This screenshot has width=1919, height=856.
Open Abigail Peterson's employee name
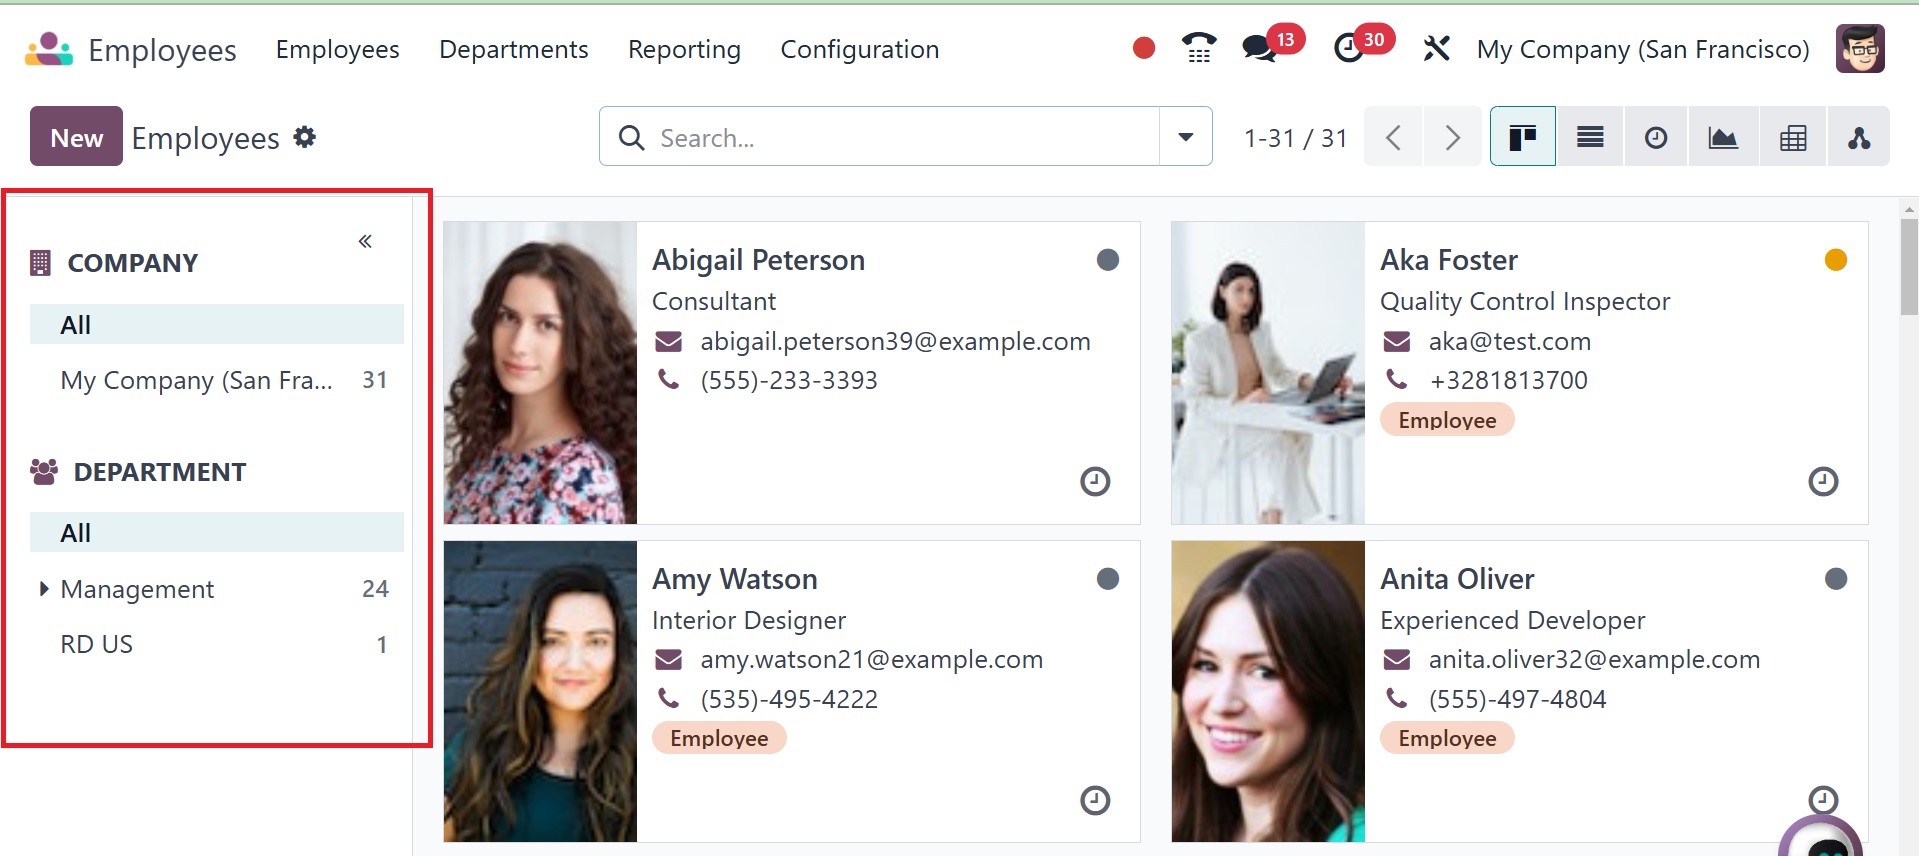click(x=758, y=260)
